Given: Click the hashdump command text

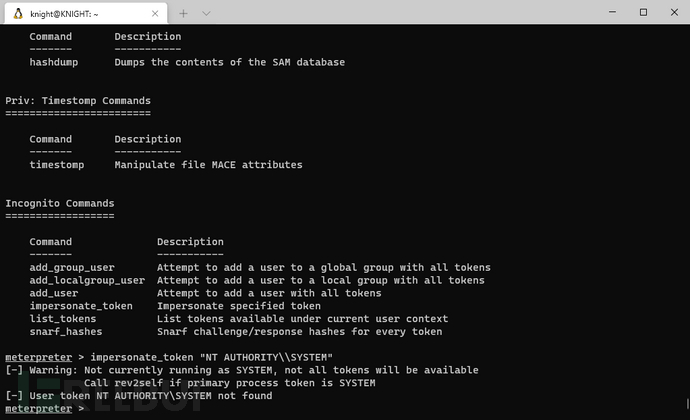Looking at the screenshot, I should 54,63.
